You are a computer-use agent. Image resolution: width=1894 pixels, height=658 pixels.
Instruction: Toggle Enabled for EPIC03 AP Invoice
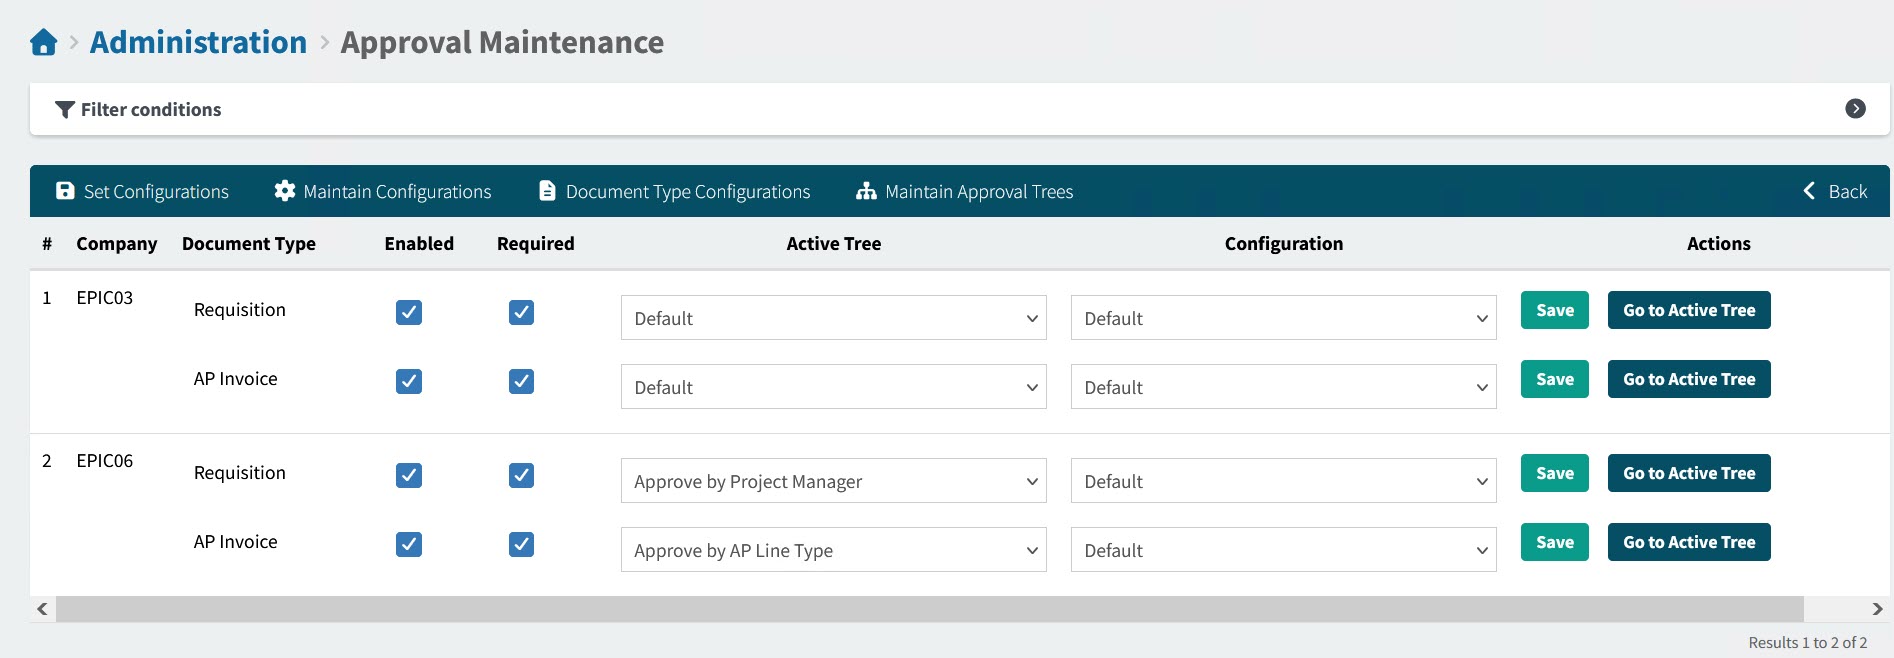(x=409, y=381)
